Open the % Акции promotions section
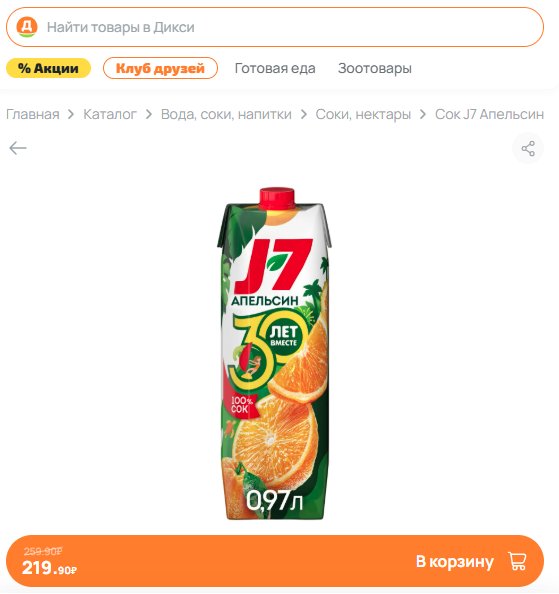 [48, 68]
